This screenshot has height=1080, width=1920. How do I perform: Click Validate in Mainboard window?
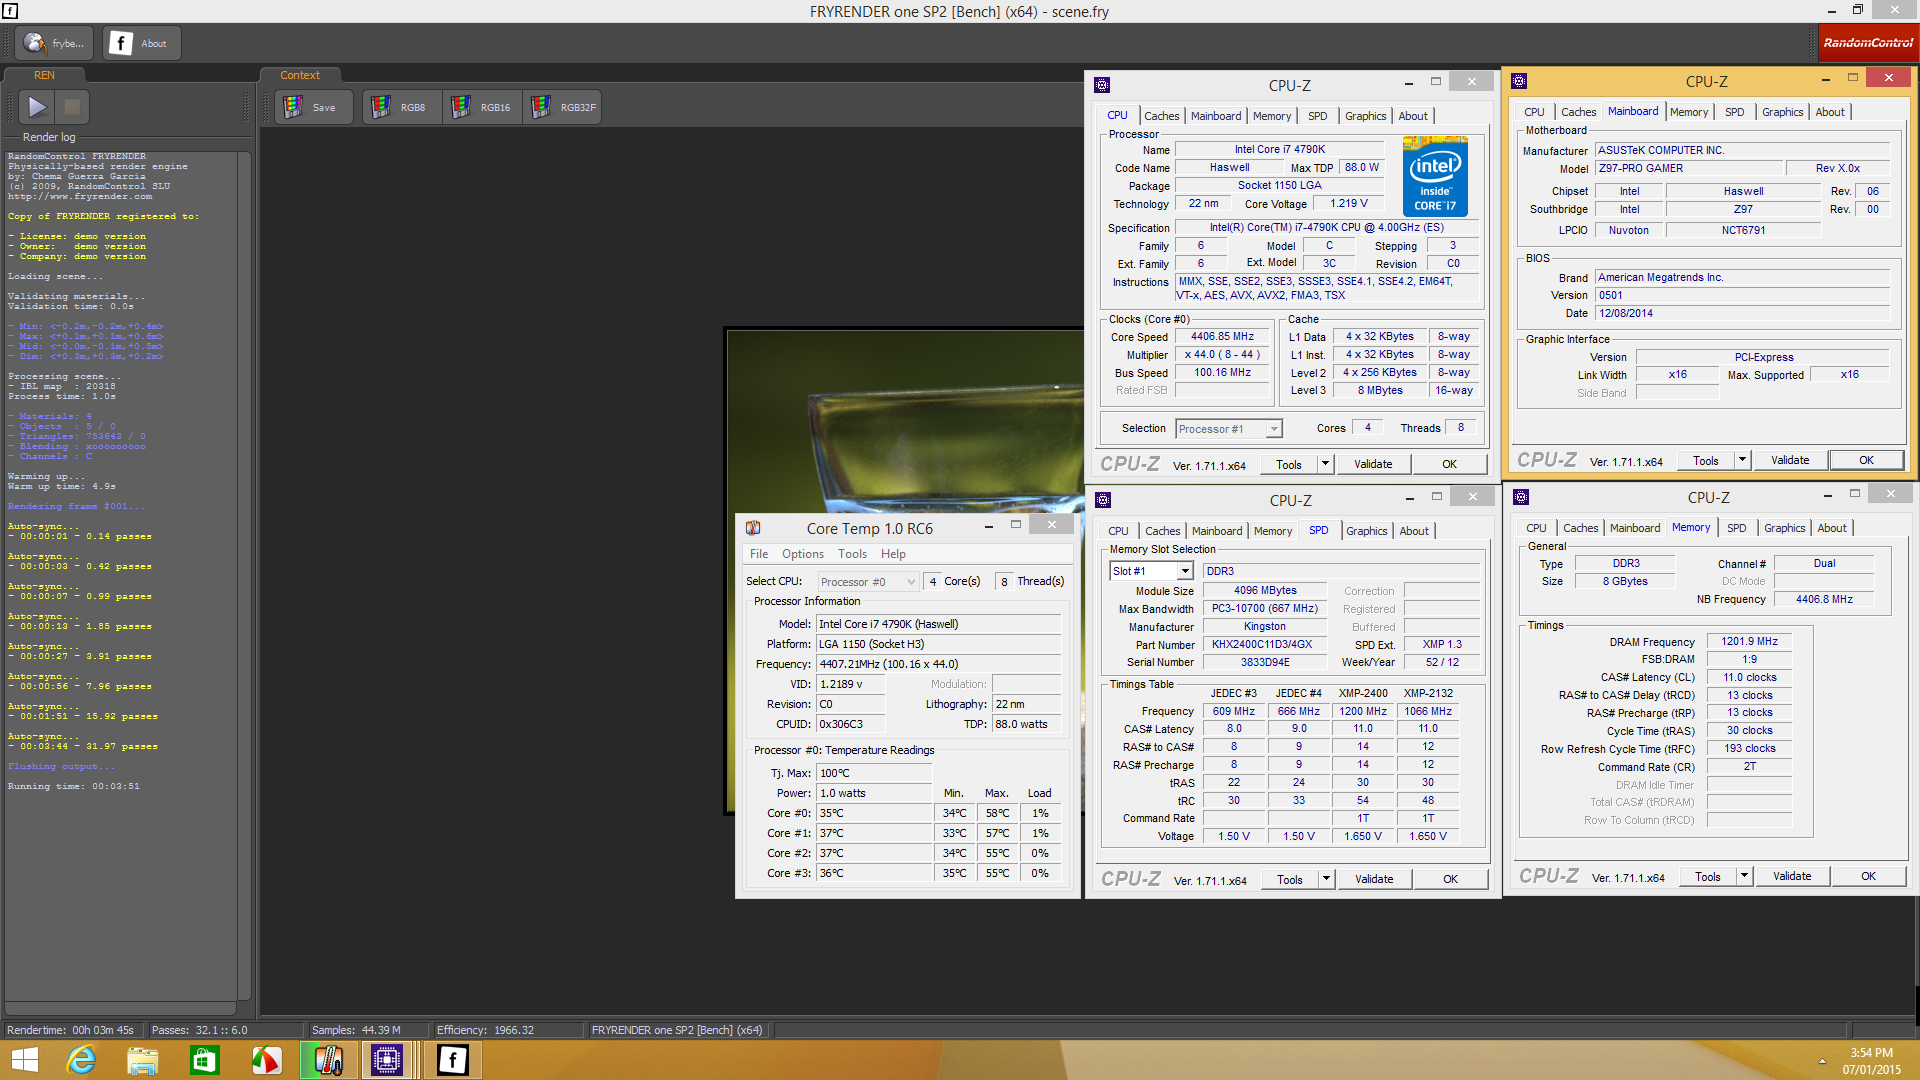tap(1790, 460)
